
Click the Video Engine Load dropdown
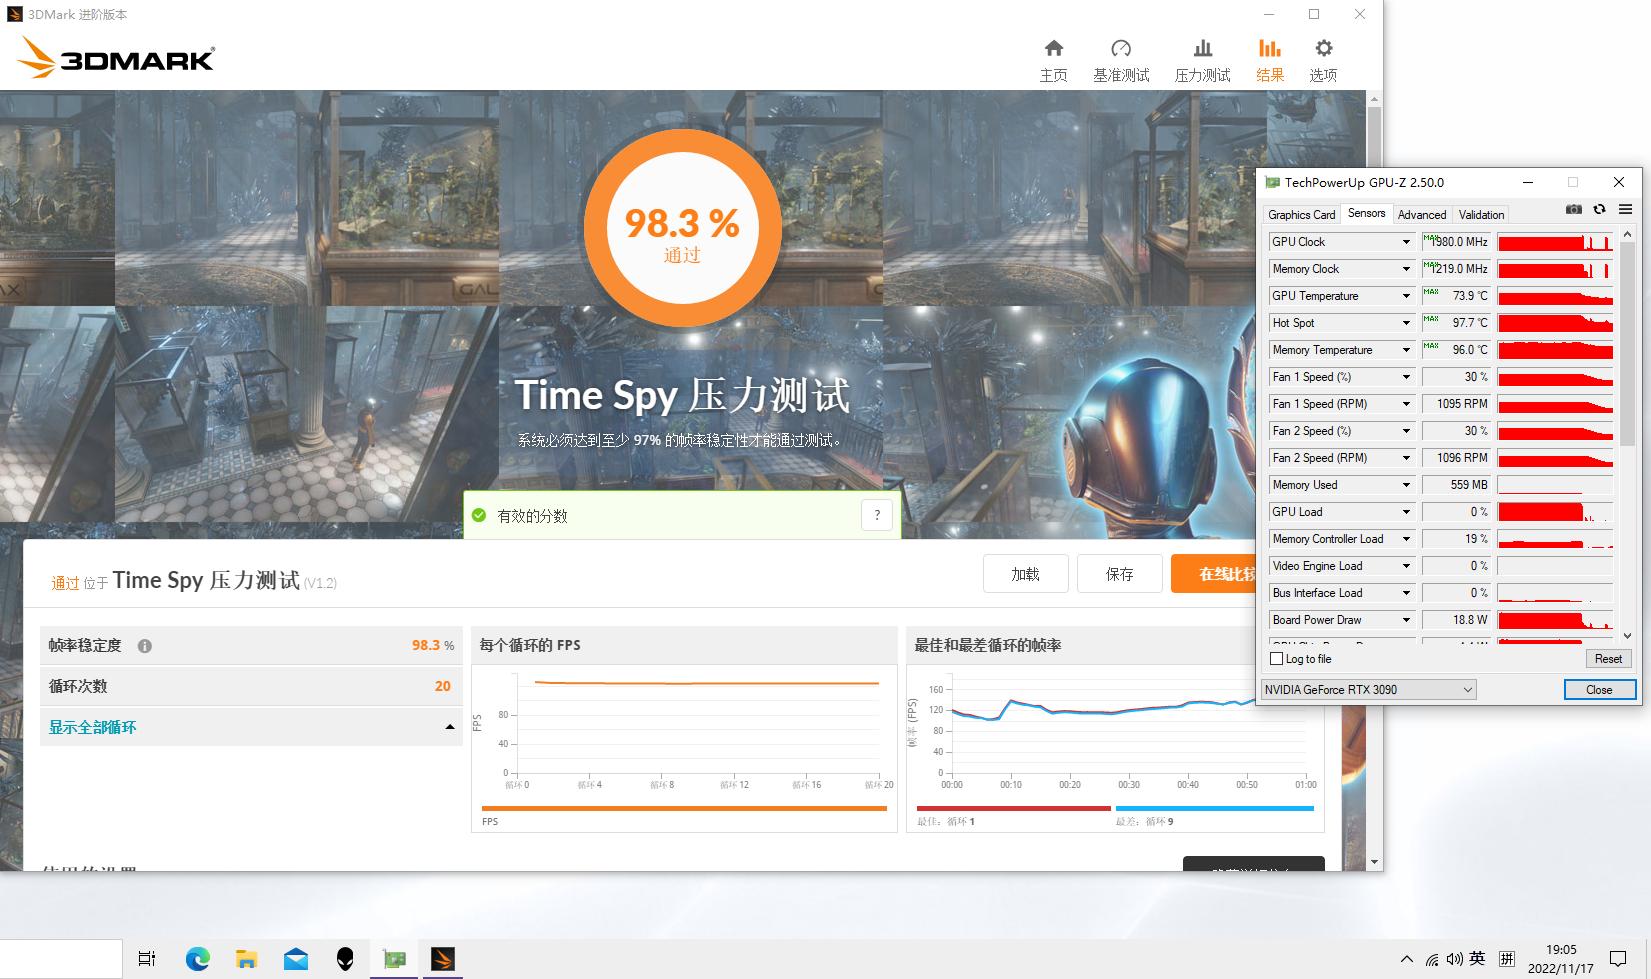(x=1406, y=566)
